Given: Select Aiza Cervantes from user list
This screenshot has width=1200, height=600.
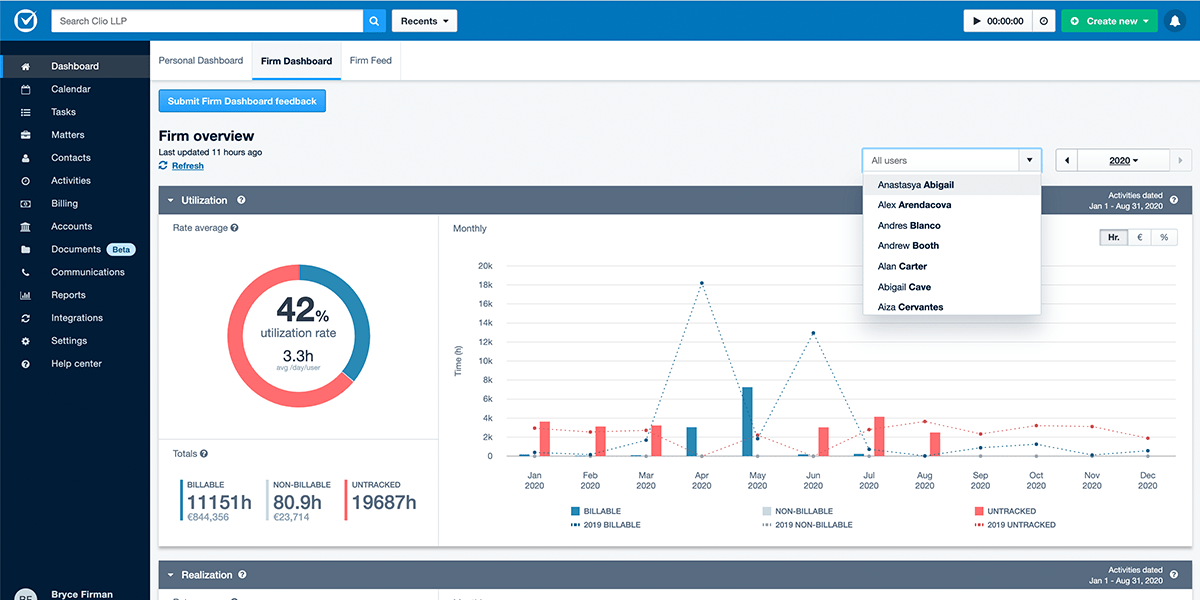Looking at the screenshot, I should [x=952, y=307].
